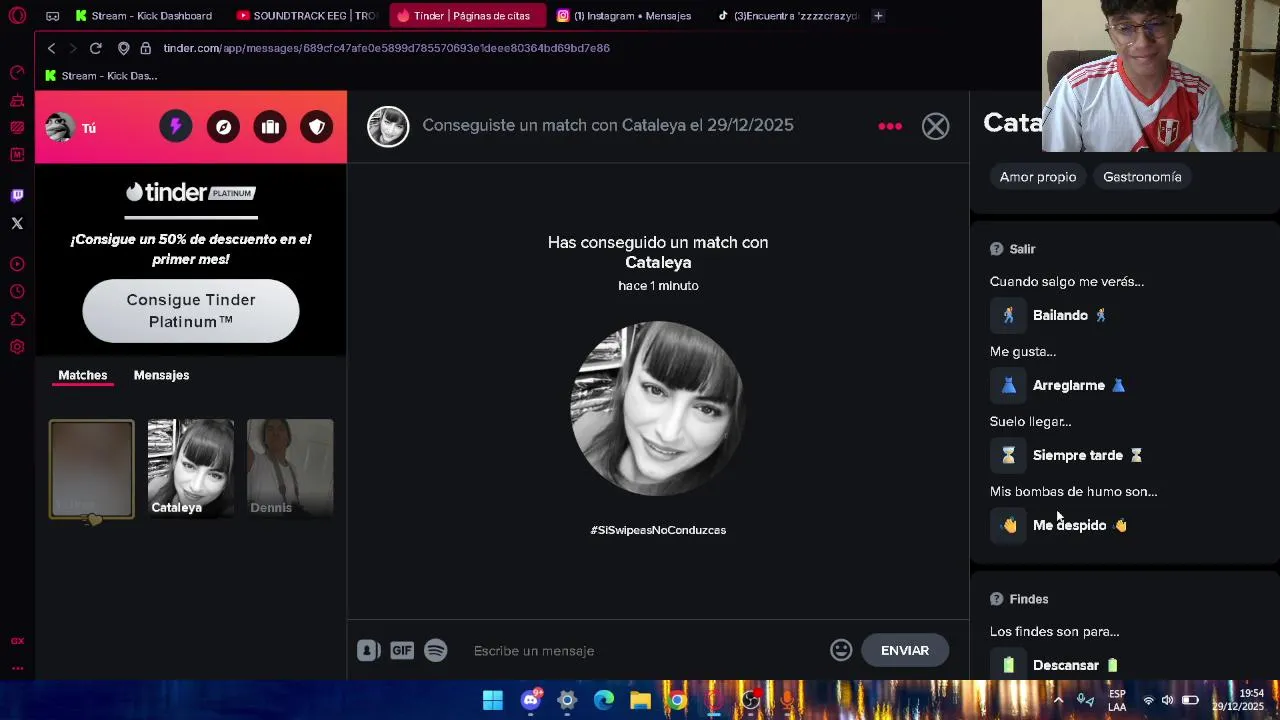Viewport: 1280px width, 720px height.
Task: Select the Tinder Páginas de citas tab
Action: click(x=467, y=16)
